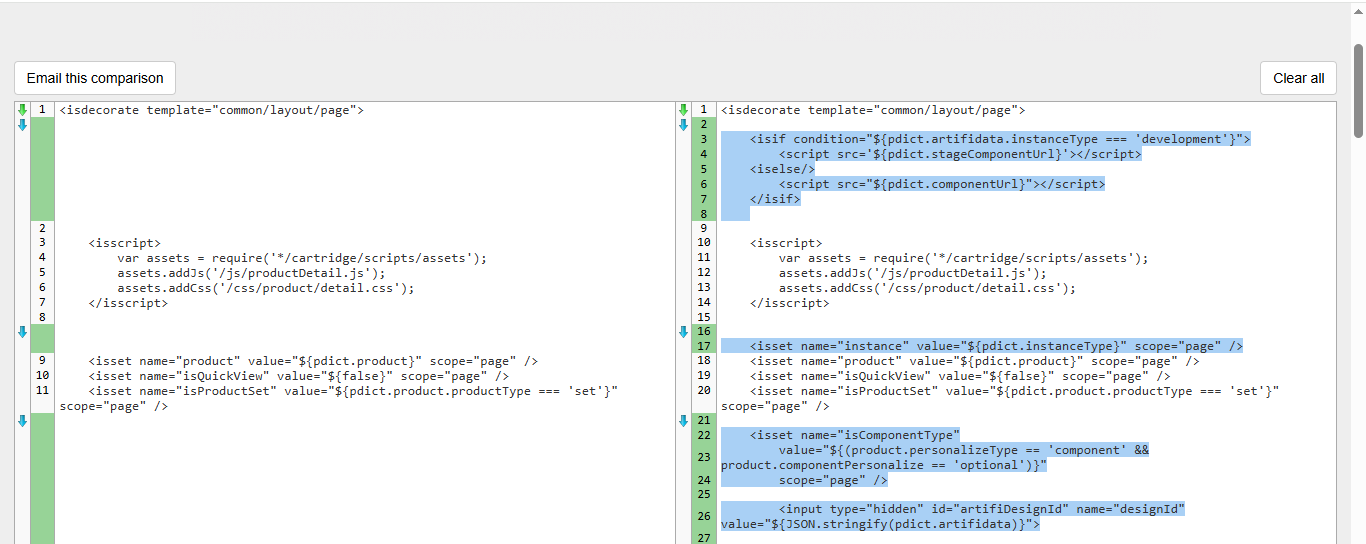Click the green down arrow in right pane
This screenshot has height=544, width=1366.
pyautogui.click(x=684, y=110)
